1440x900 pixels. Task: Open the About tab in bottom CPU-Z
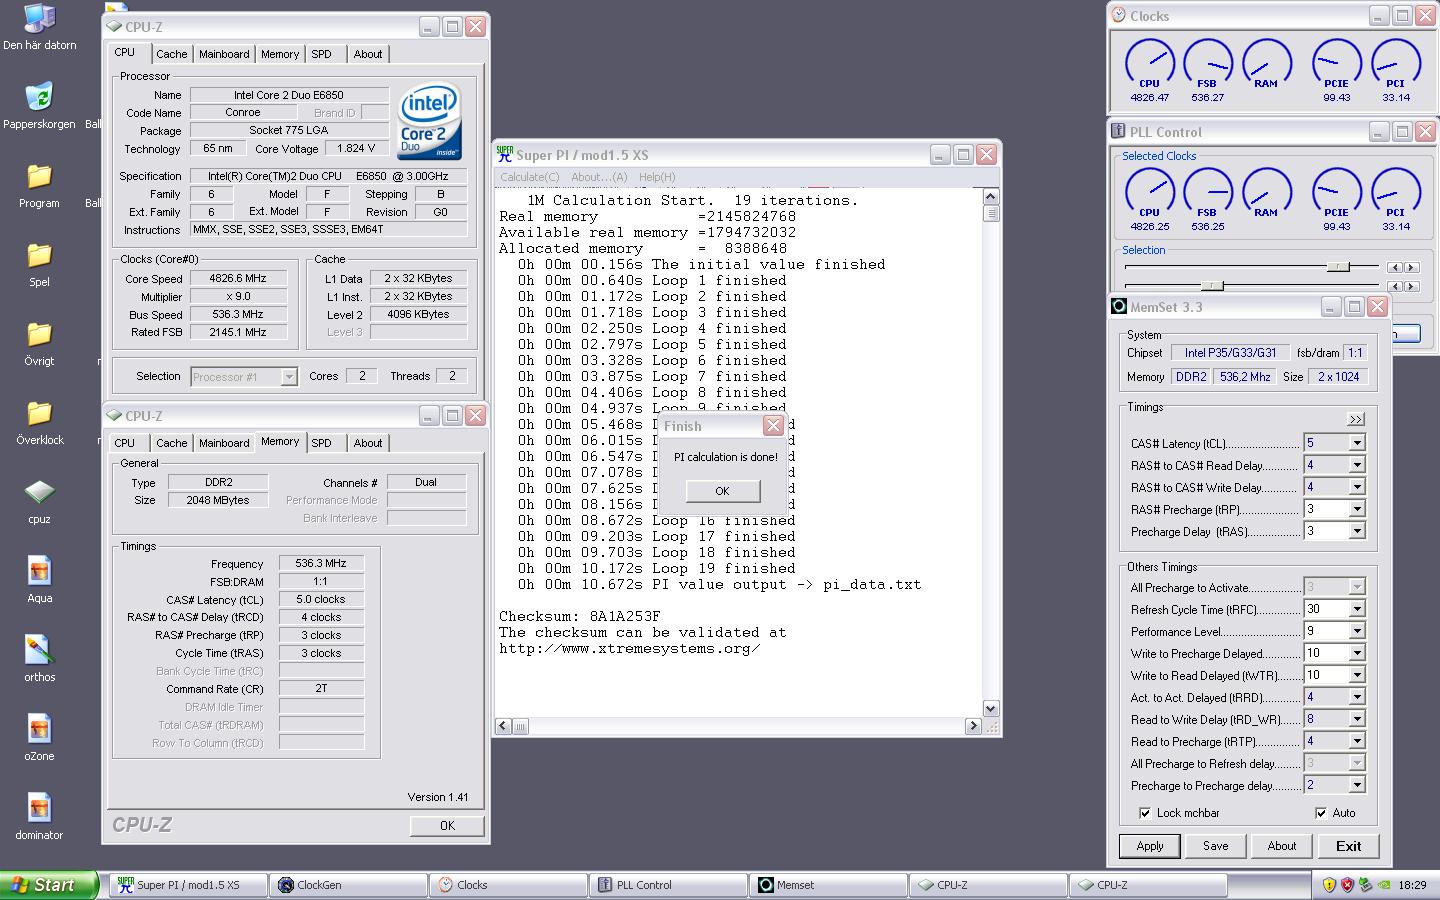tap(368, 443)
